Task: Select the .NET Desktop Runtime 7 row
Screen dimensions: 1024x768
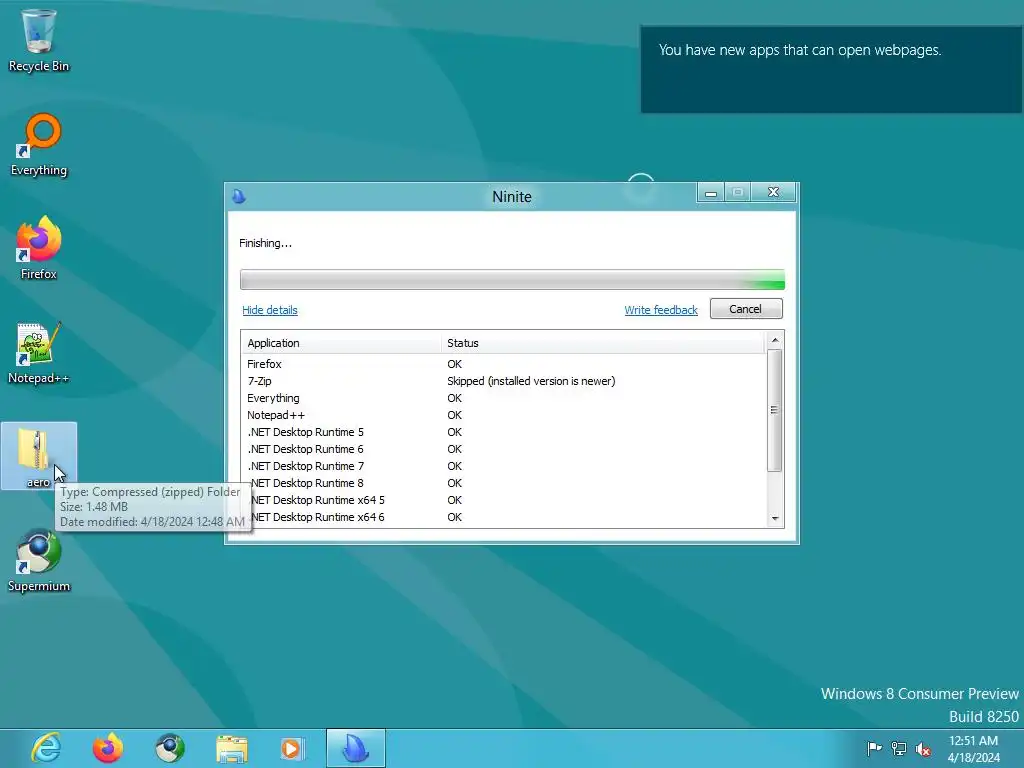Action: point(503,466)
